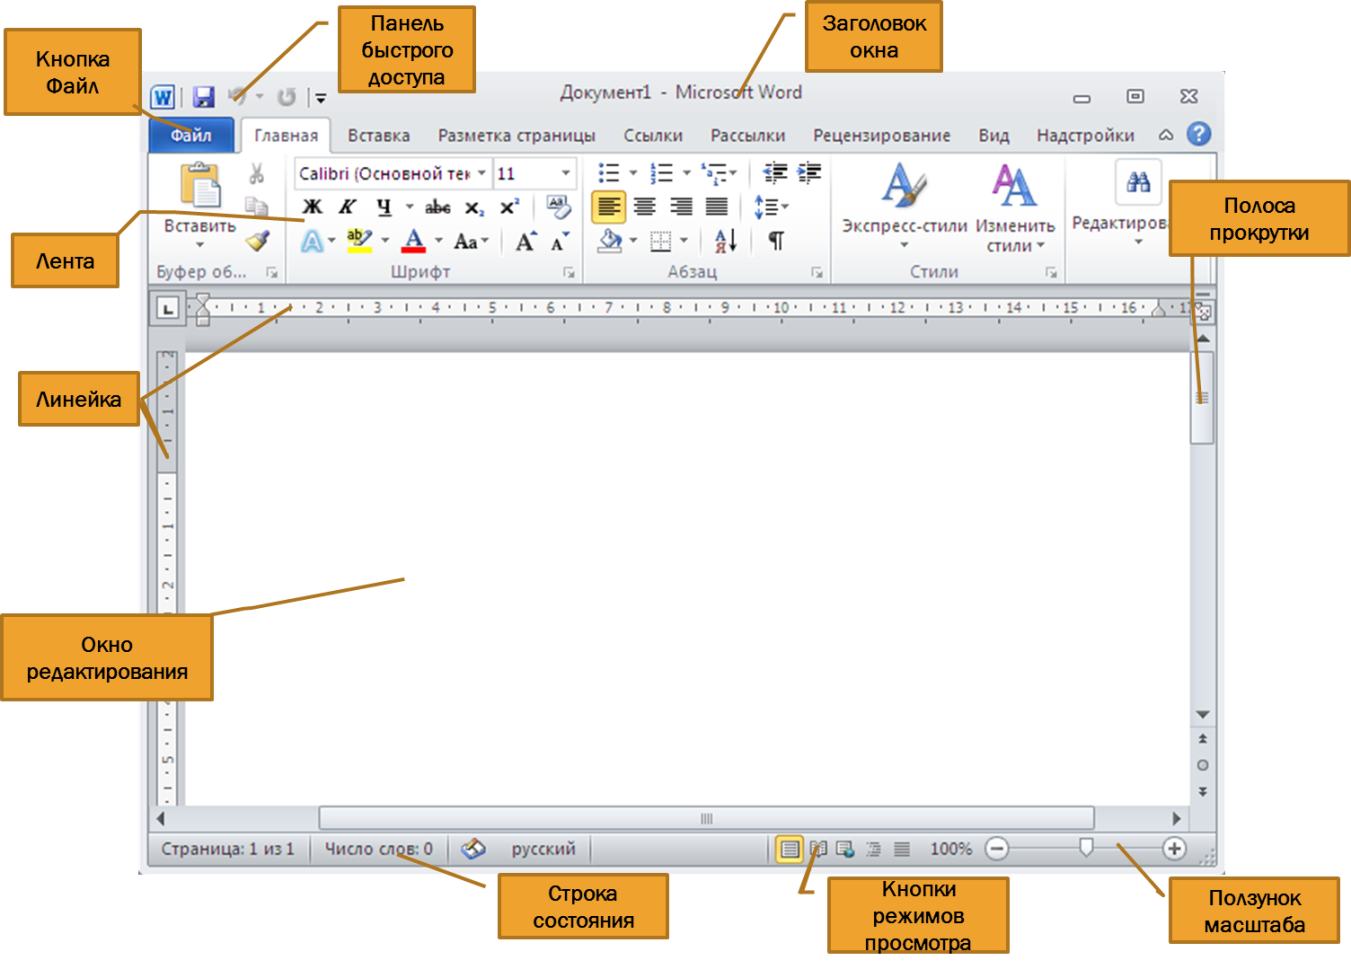Toggle superscript x² formatting
Screen dimensions: 1351x969
[x=509, y=207]
